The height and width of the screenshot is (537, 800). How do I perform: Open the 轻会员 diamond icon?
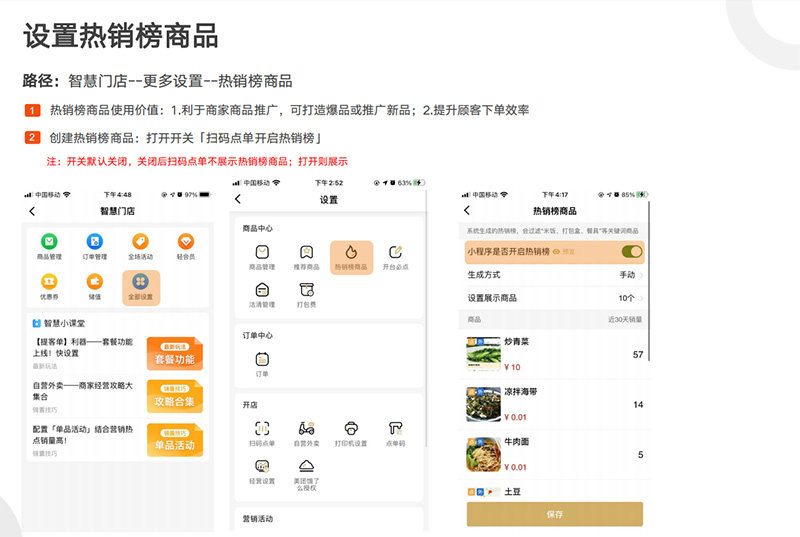pyautogui.click(x=186, y=241)
